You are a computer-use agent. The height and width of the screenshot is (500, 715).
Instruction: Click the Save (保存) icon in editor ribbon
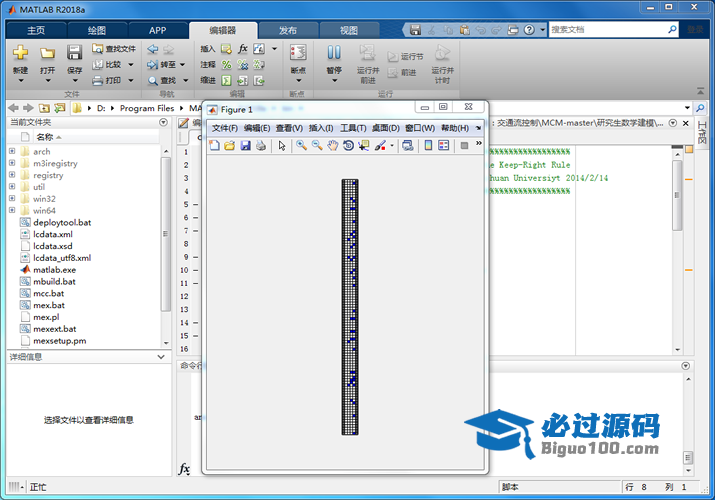tap(74, 53)
